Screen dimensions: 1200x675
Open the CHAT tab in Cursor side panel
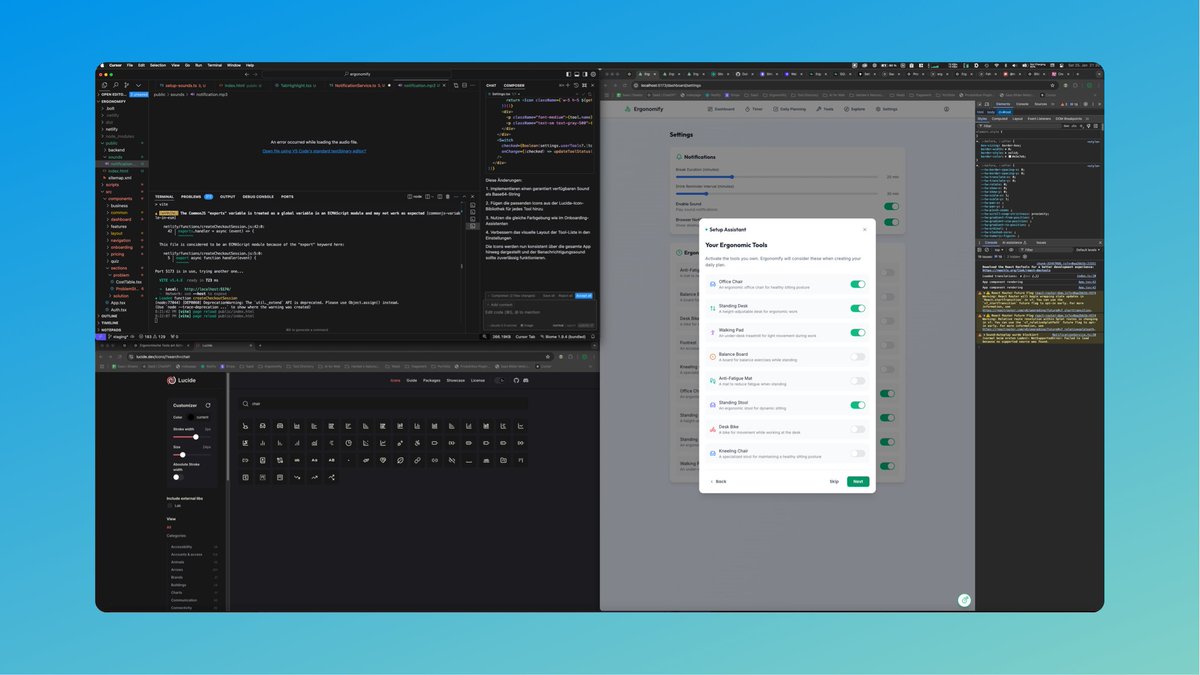(491, 85)
